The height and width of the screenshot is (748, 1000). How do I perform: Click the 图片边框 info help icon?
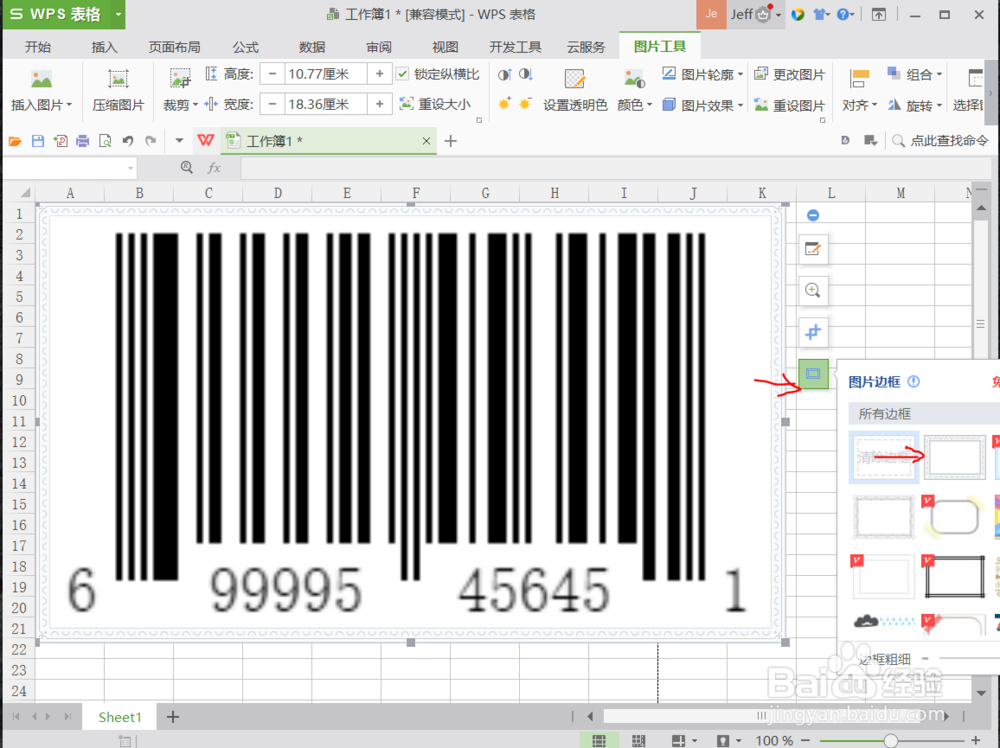[x=914, y=381]
